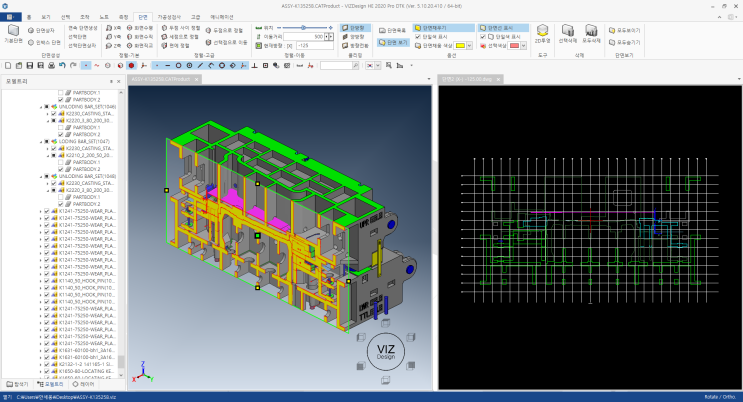
Task: Click 선택점으로 이동 move tool
Action: point(227,42)
